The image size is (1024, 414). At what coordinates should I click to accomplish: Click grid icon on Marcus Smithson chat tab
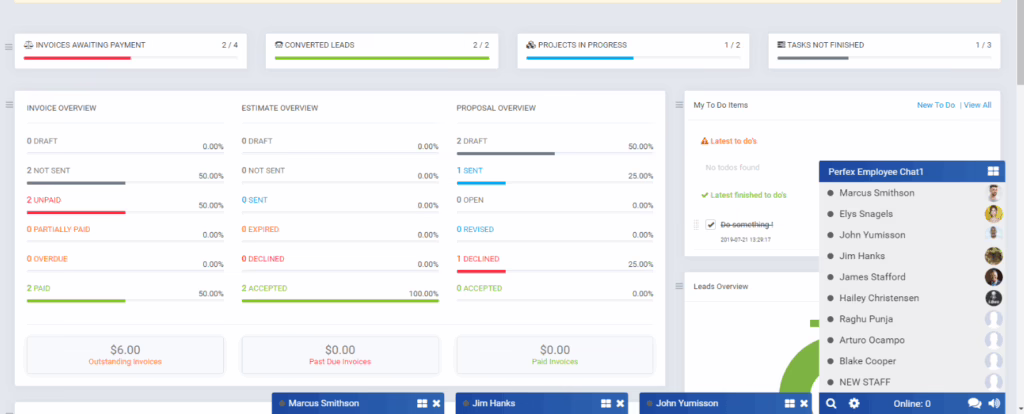coord(422,404)
